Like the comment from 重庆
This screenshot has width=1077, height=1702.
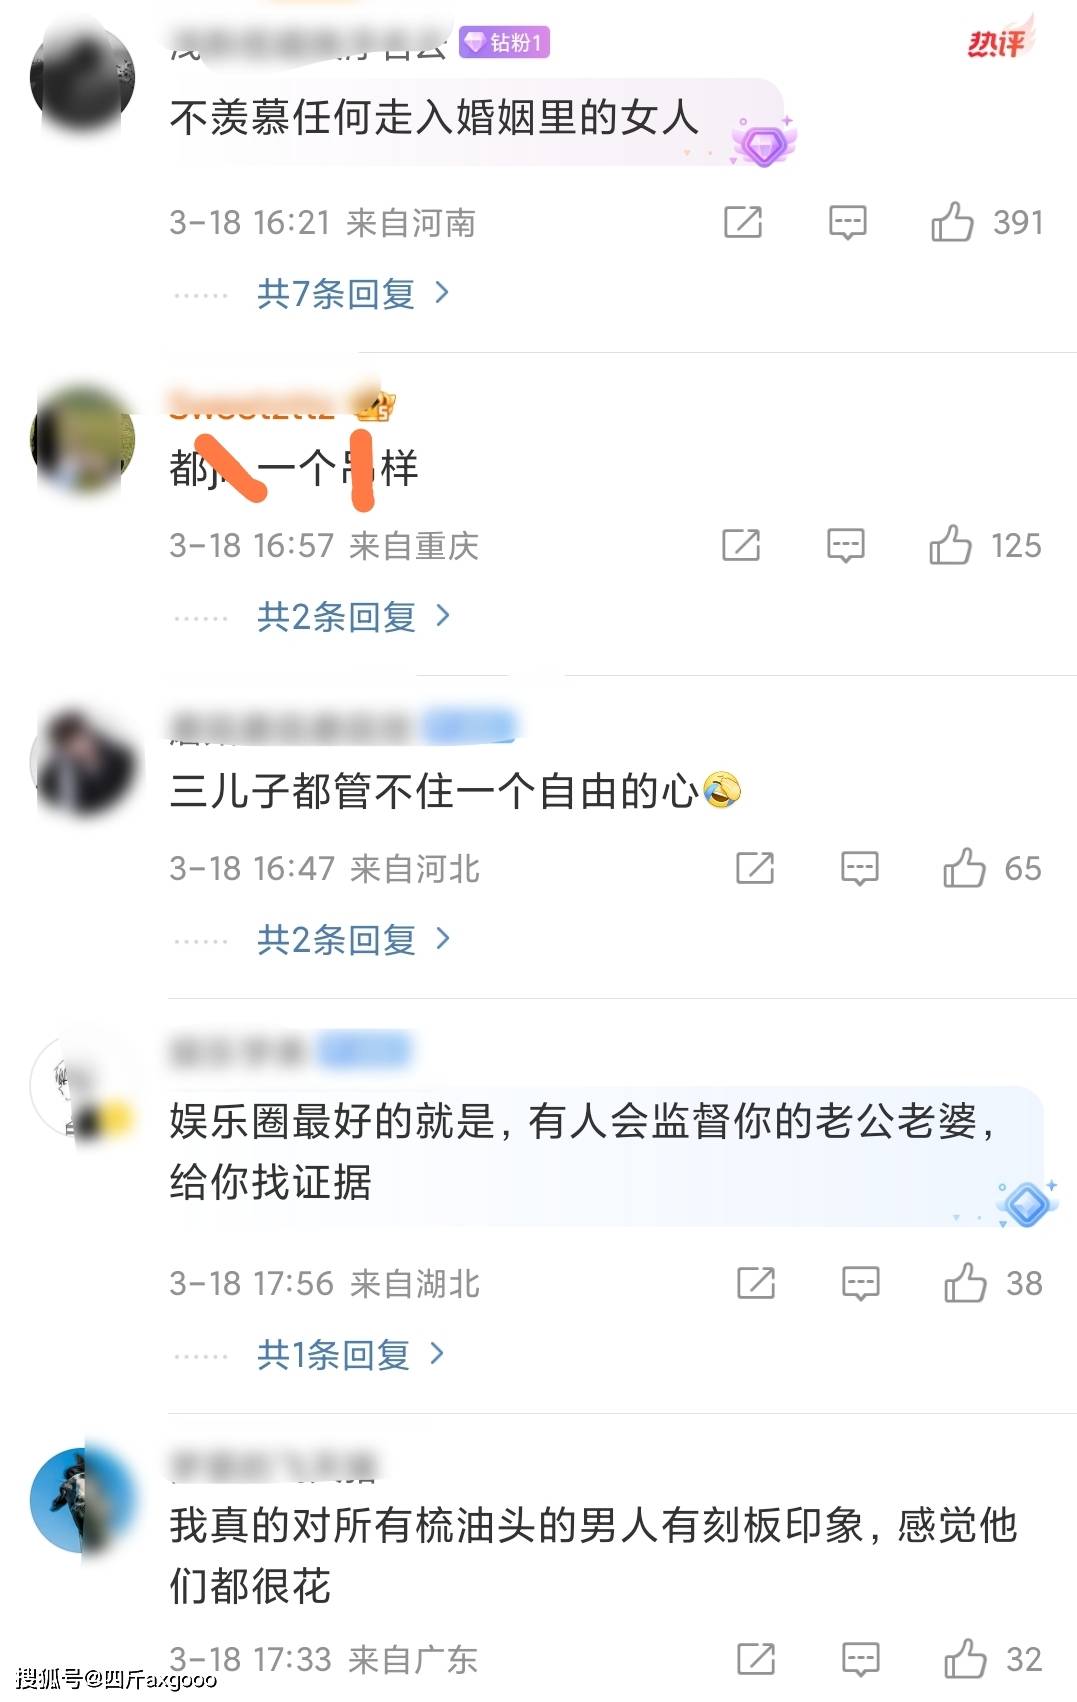click(x=950, y=545)
